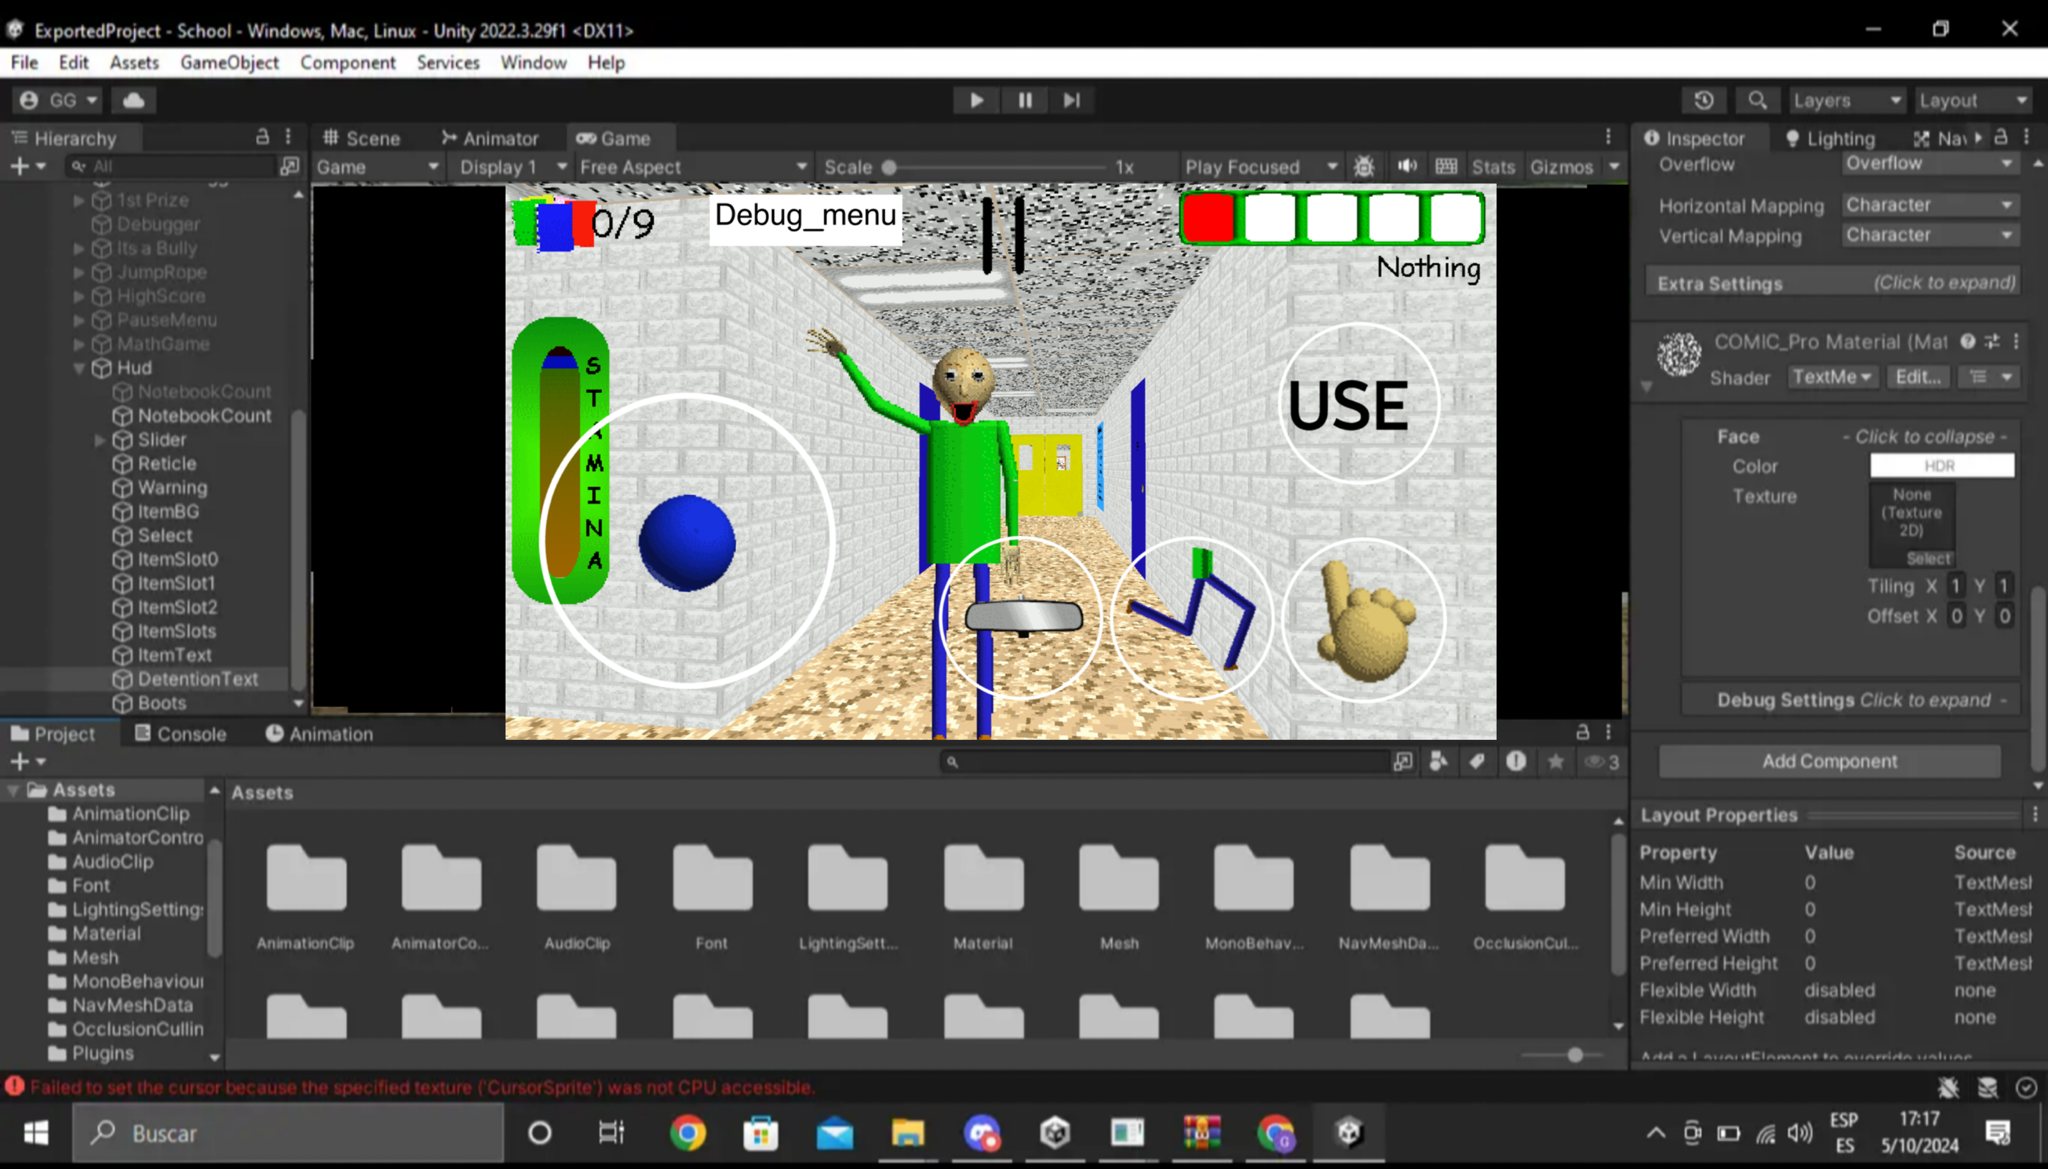Click the Face Color HDR swatch
The image size is (2048, 1169).
[x=1941, y=466]
